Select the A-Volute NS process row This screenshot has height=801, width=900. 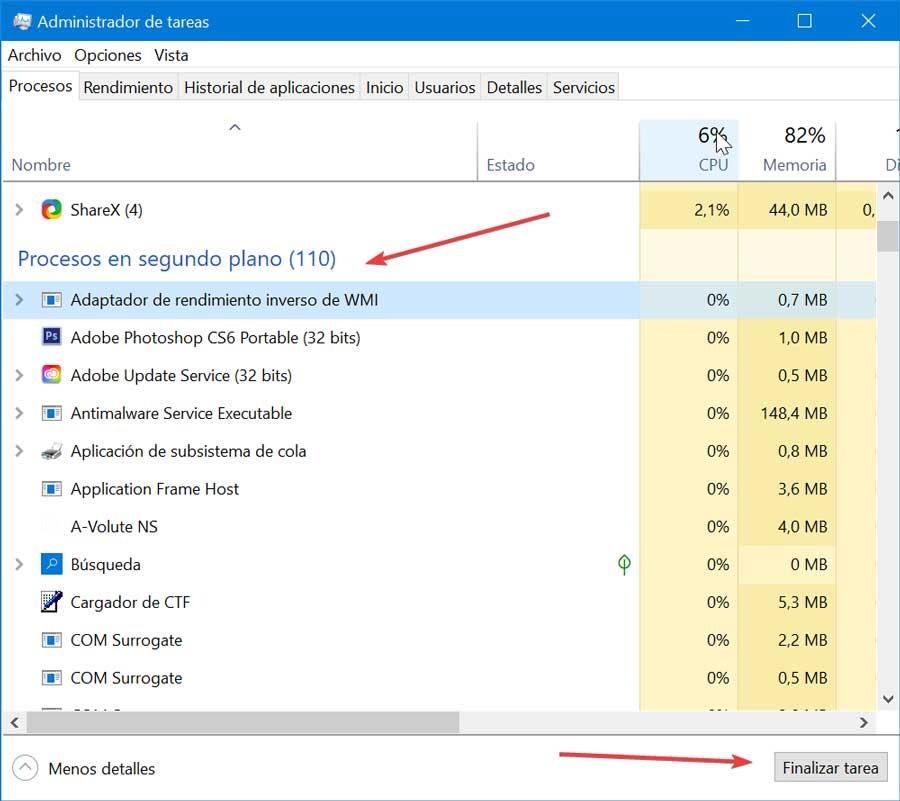(x=440, y=527)
